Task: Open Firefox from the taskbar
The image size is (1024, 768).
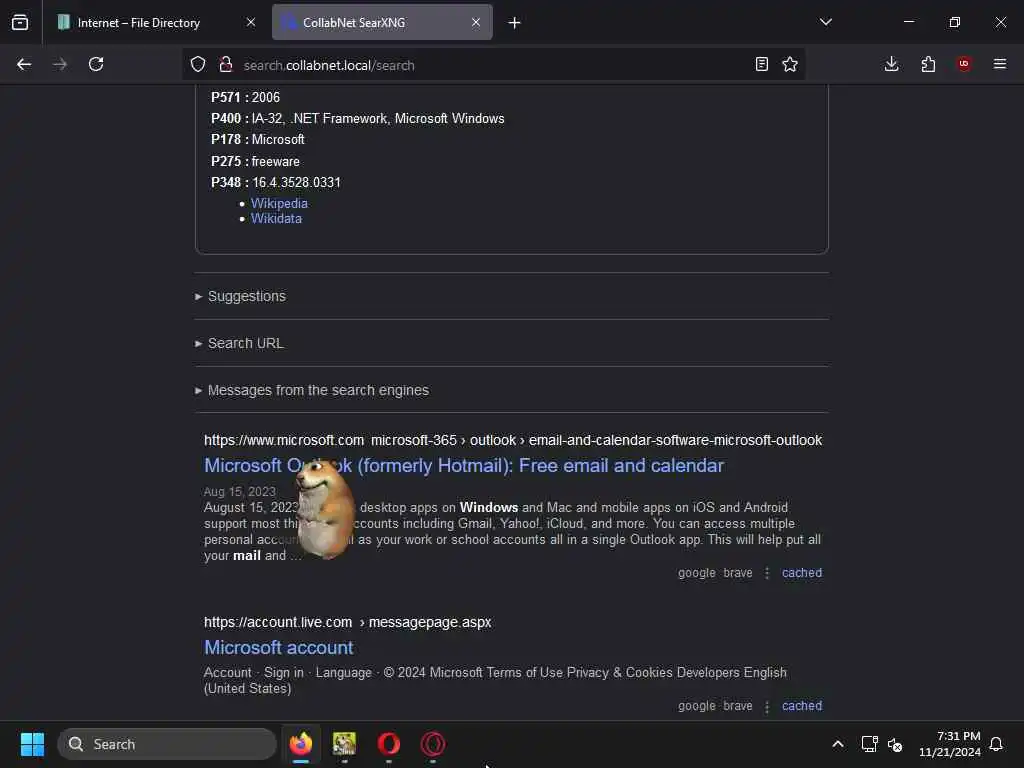Action: click(x=300, y=744)
